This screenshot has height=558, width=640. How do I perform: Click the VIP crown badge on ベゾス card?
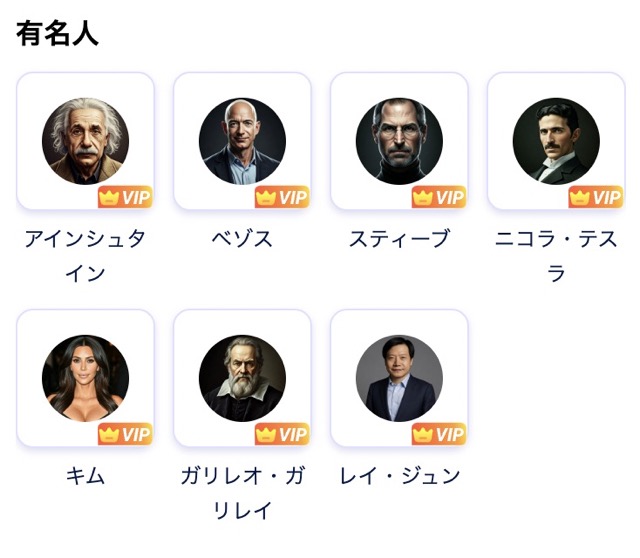[281, 197]
